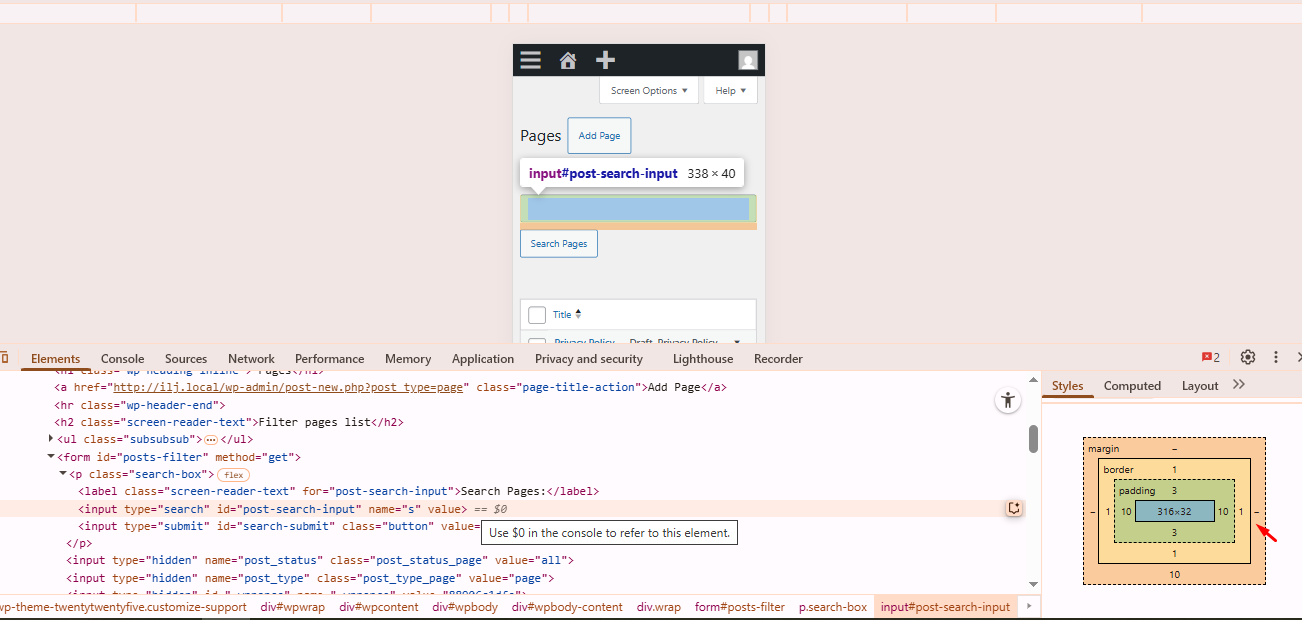Open the DevTools three-dot customize menu
1302x620 pixels.
(x=1276, y=357)
